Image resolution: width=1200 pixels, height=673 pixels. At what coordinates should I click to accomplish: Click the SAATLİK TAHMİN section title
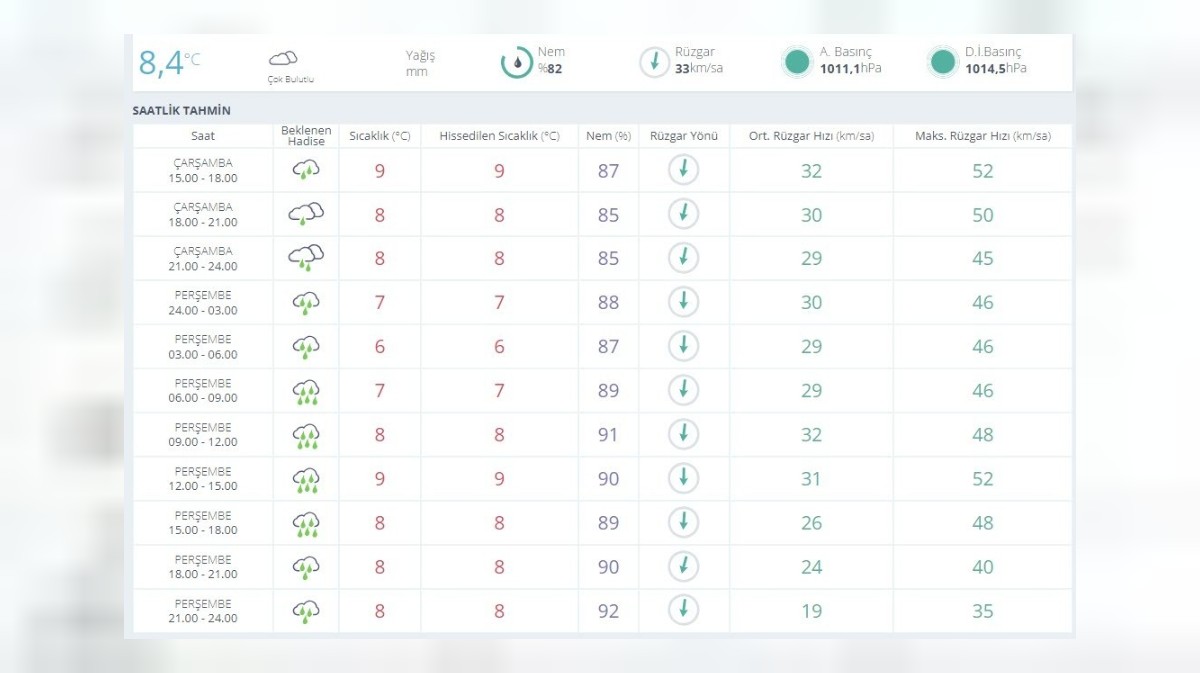coord(181,110)
